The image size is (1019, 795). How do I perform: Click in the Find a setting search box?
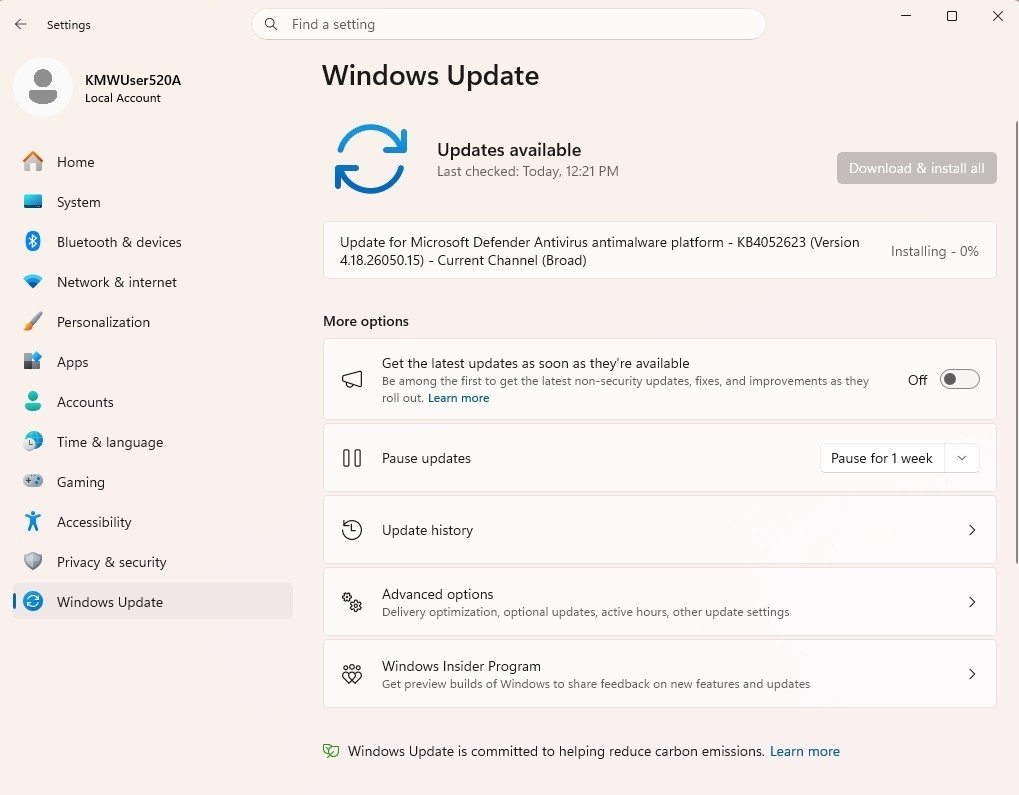[x=509, y=24]
